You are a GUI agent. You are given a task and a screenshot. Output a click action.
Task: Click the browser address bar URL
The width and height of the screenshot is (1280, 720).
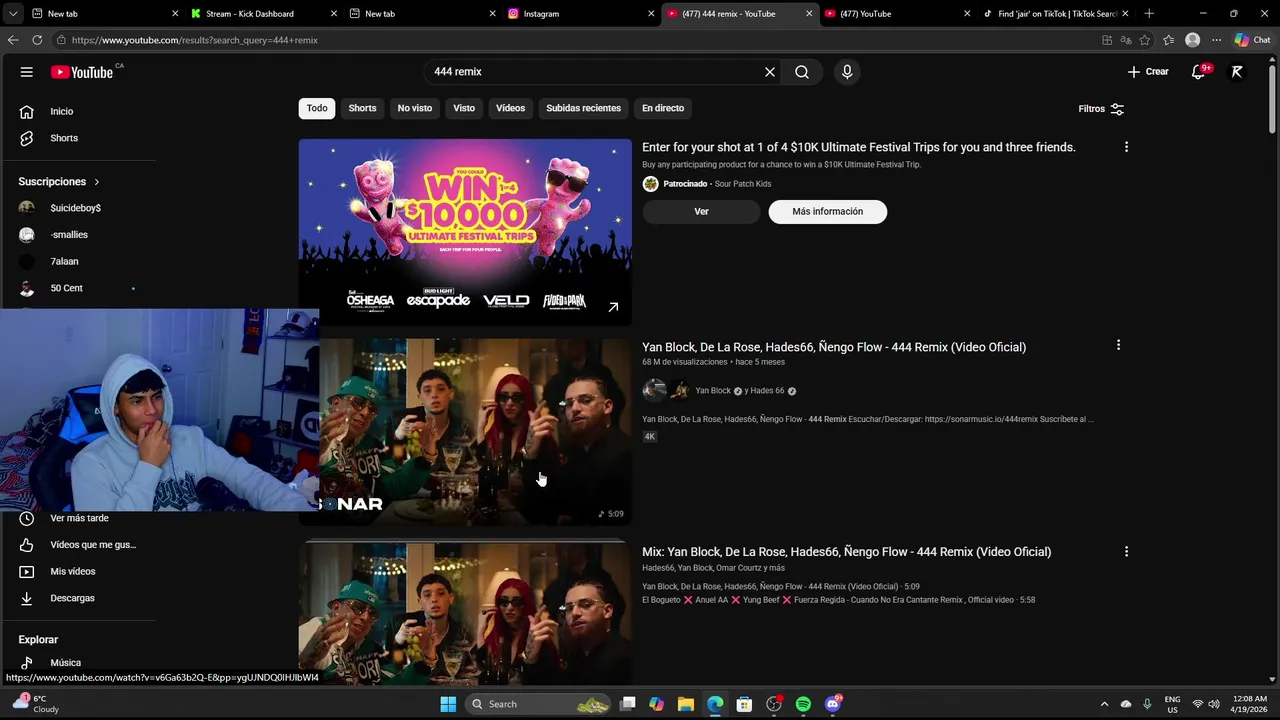[195, 40]
